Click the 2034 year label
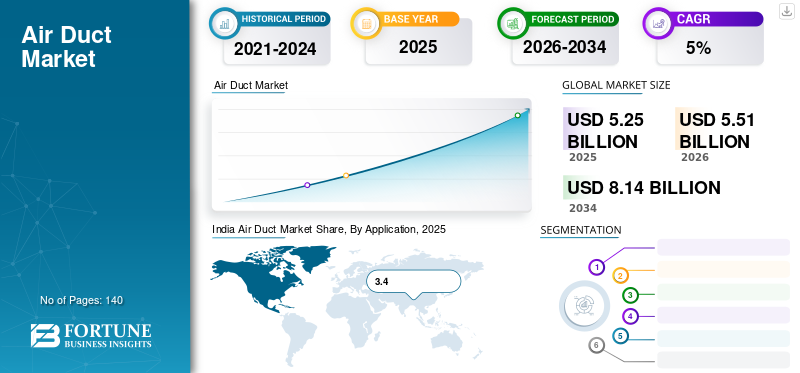The image size is (800, 373). [x=583, y=208]
